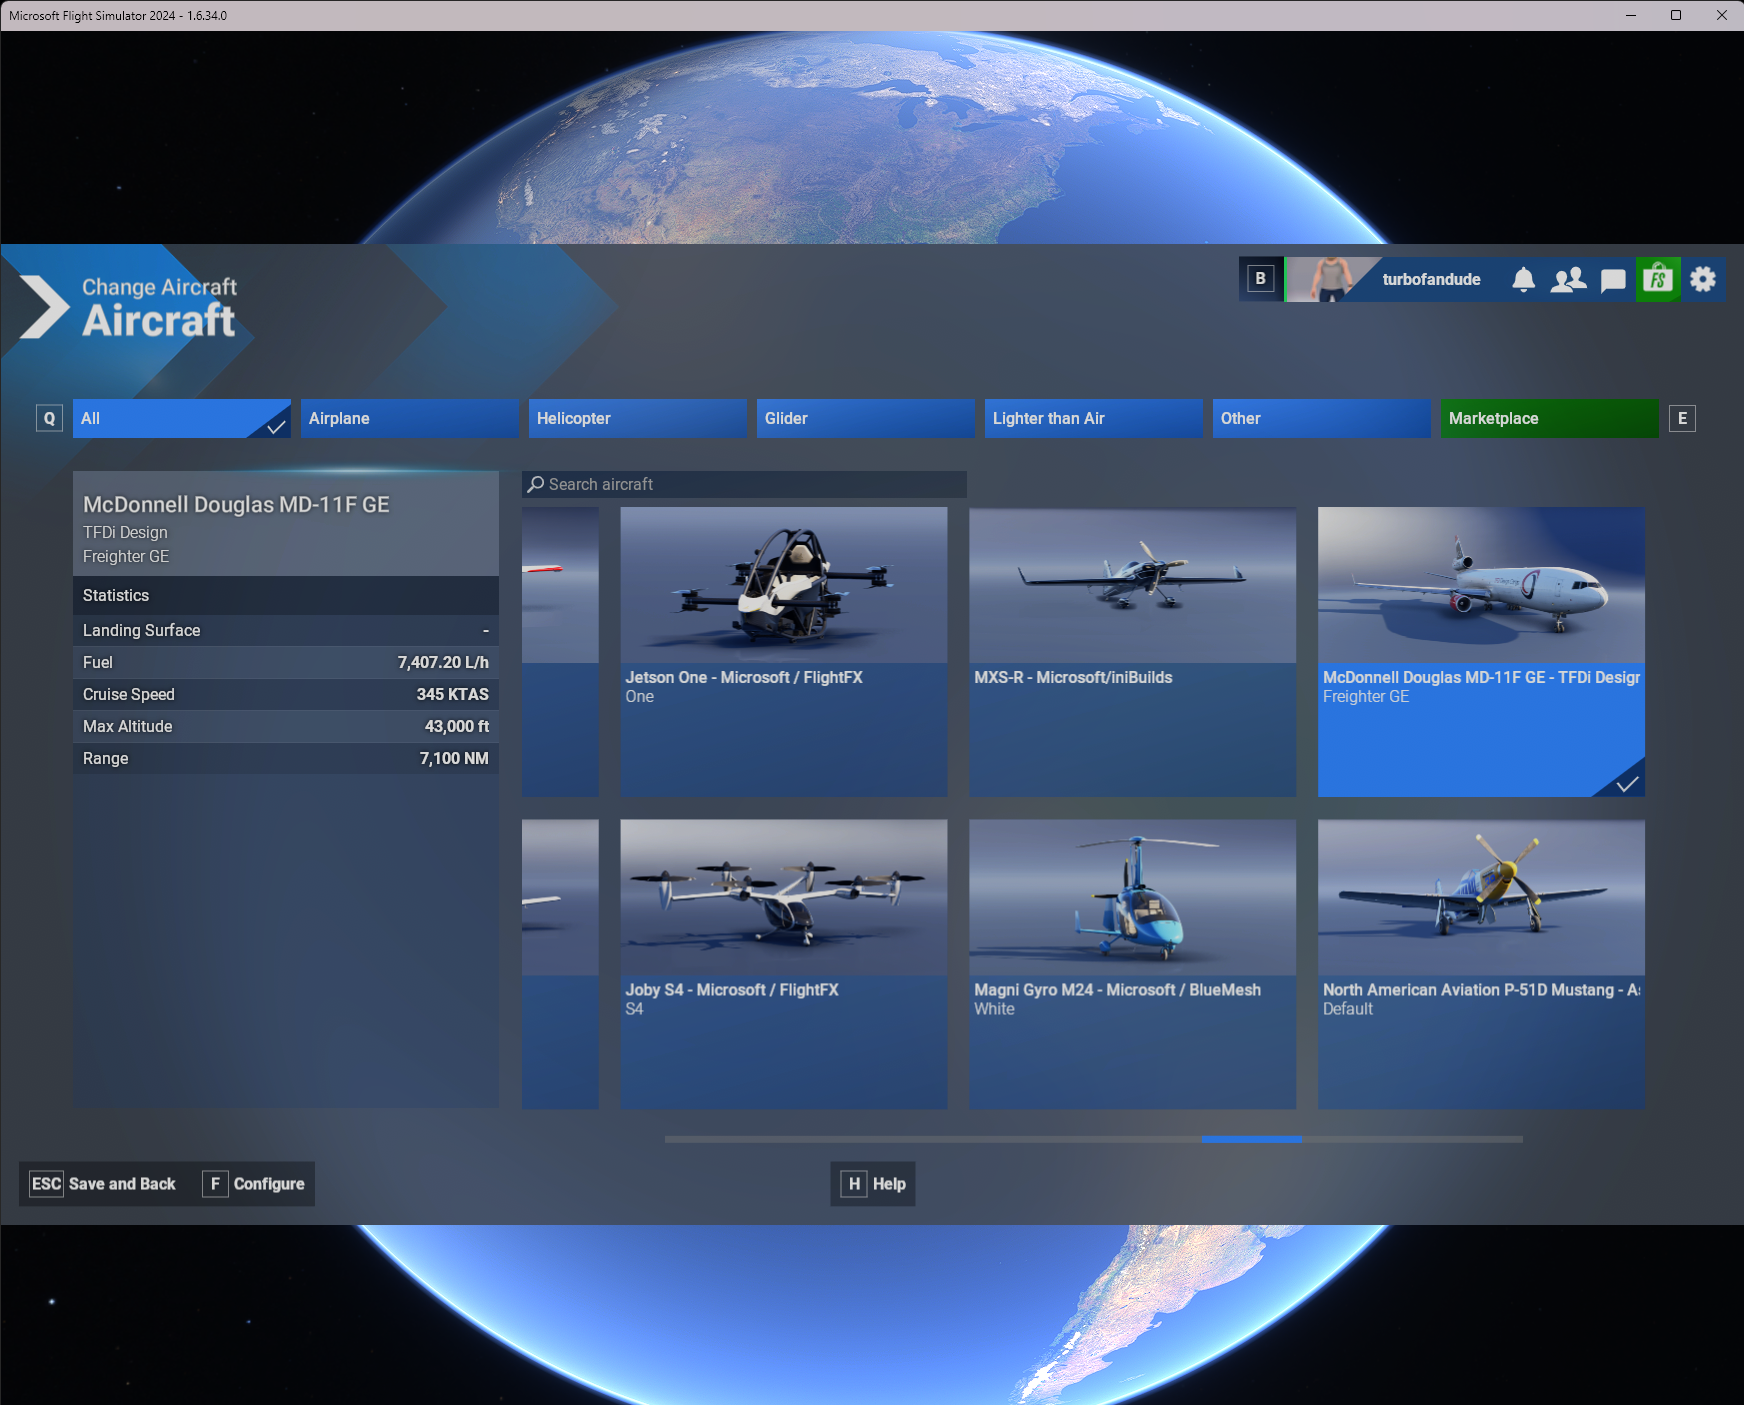The height and width of the screenshot is (1405, 1744).
Task: Click the turbofandude profile avatar
Action: pyautogui.click(x=1331, y=279)
